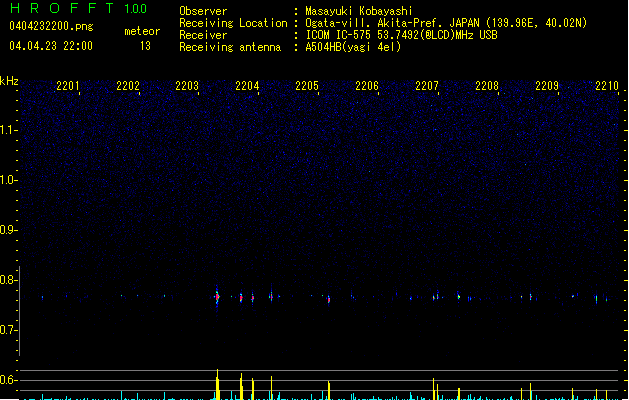Click the Observer field label
This screenshot has height=400, width=629.
(x=203, y=11)
